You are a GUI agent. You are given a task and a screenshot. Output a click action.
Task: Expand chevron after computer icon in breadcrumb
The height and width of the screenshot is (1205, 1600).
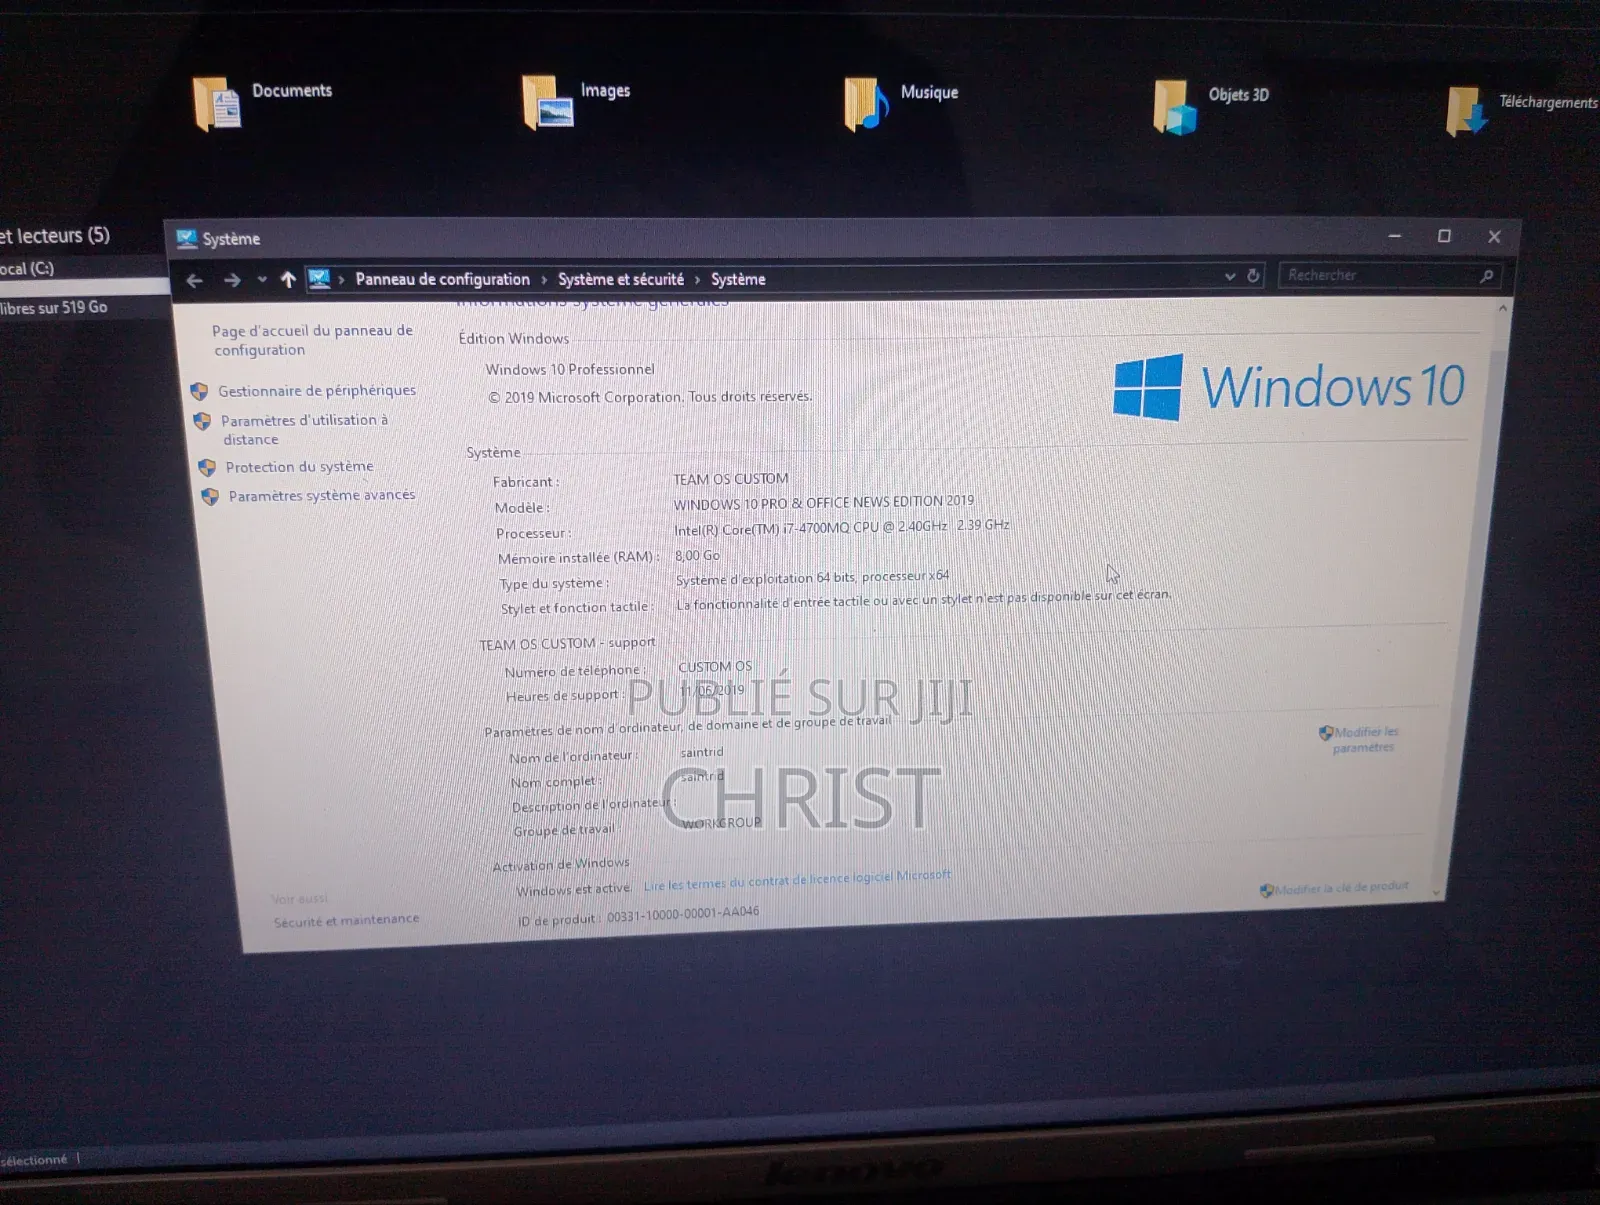click(342, 280)
